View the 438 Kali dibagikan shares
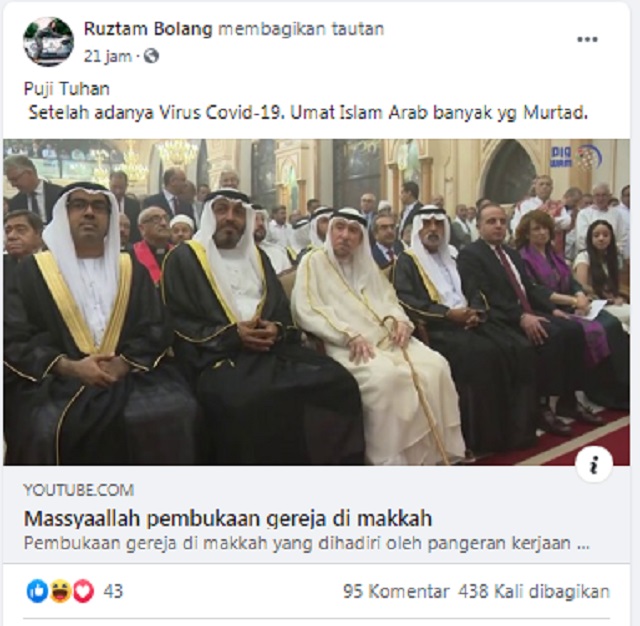 (x=534, y=591)
